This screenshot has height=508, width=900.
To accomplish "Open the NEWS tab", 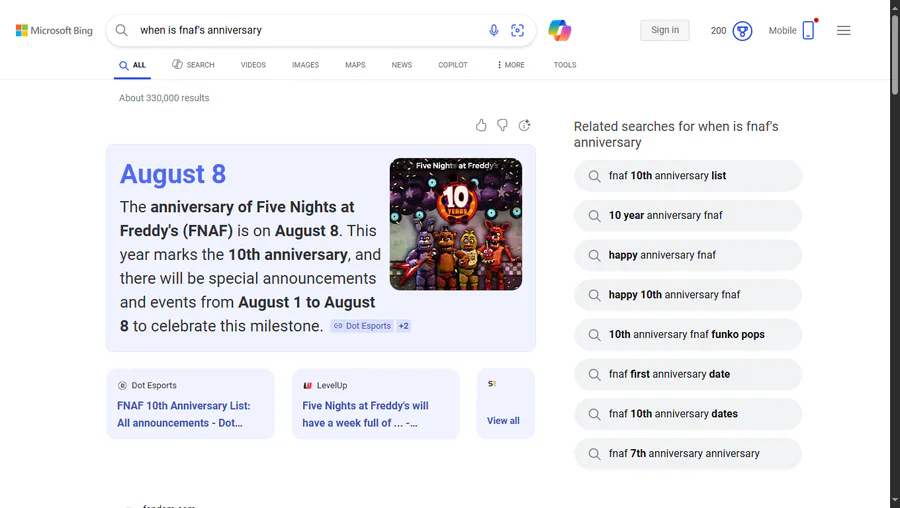I will pos(402,65).
